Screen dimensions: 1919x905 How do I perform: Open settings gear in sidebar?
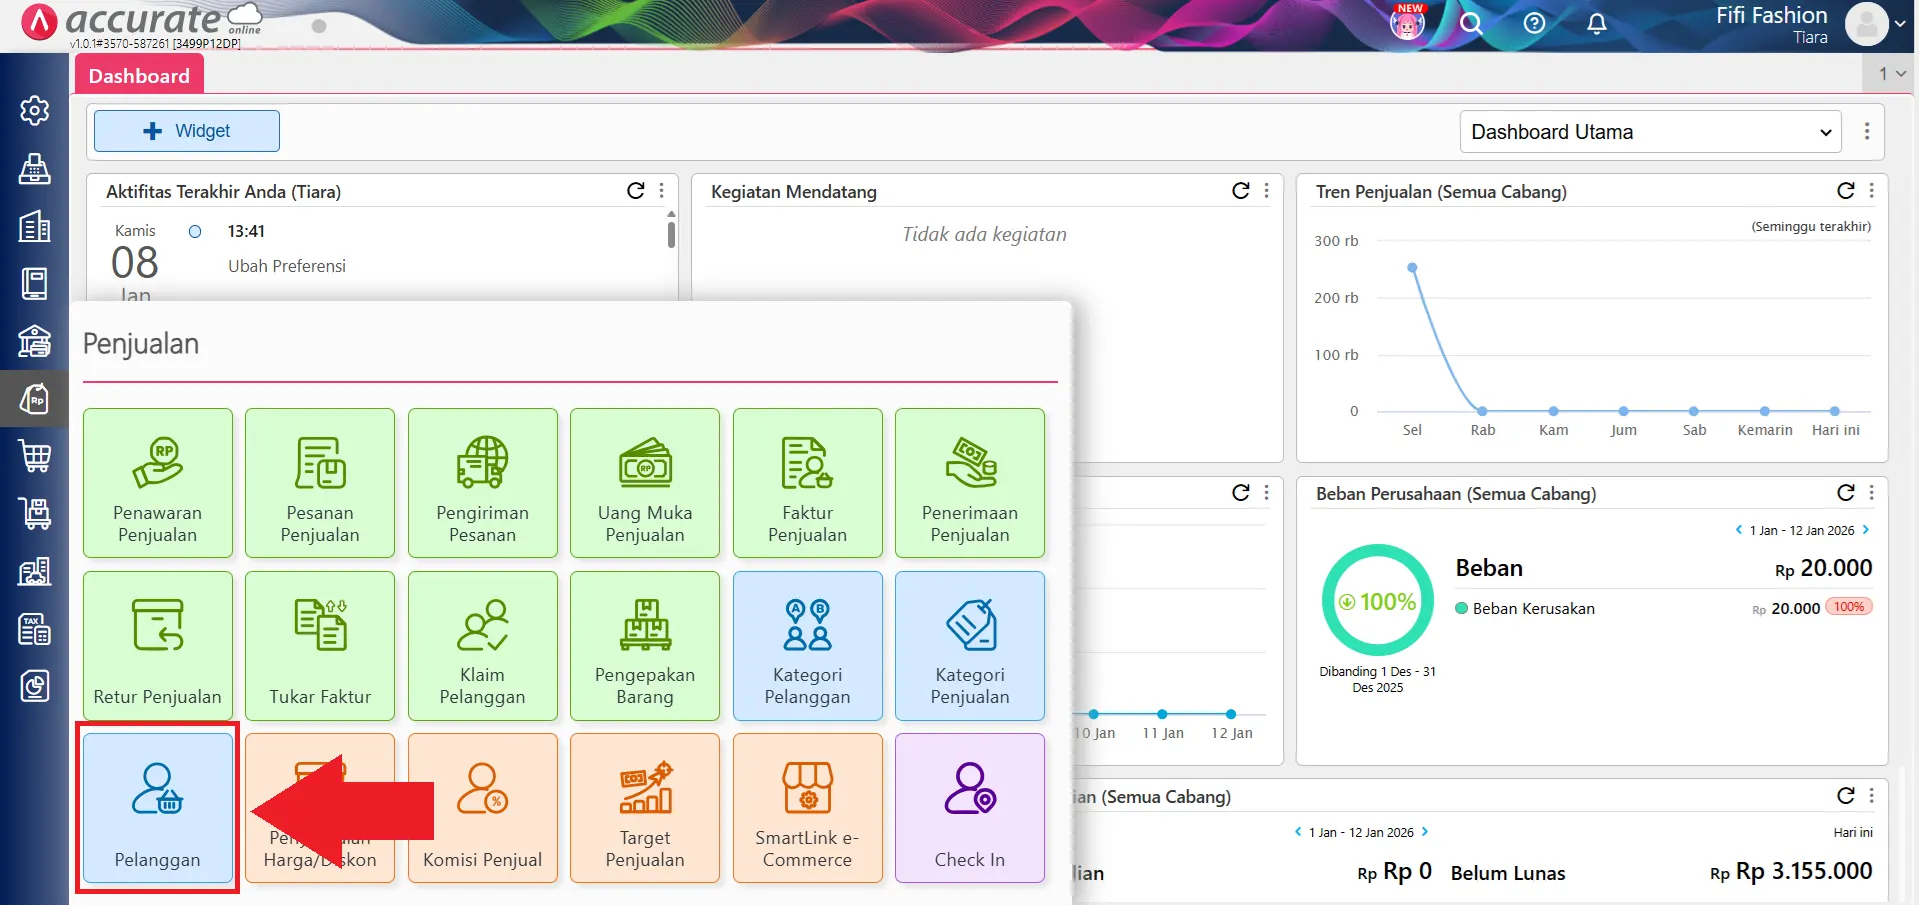coord(35,110)
